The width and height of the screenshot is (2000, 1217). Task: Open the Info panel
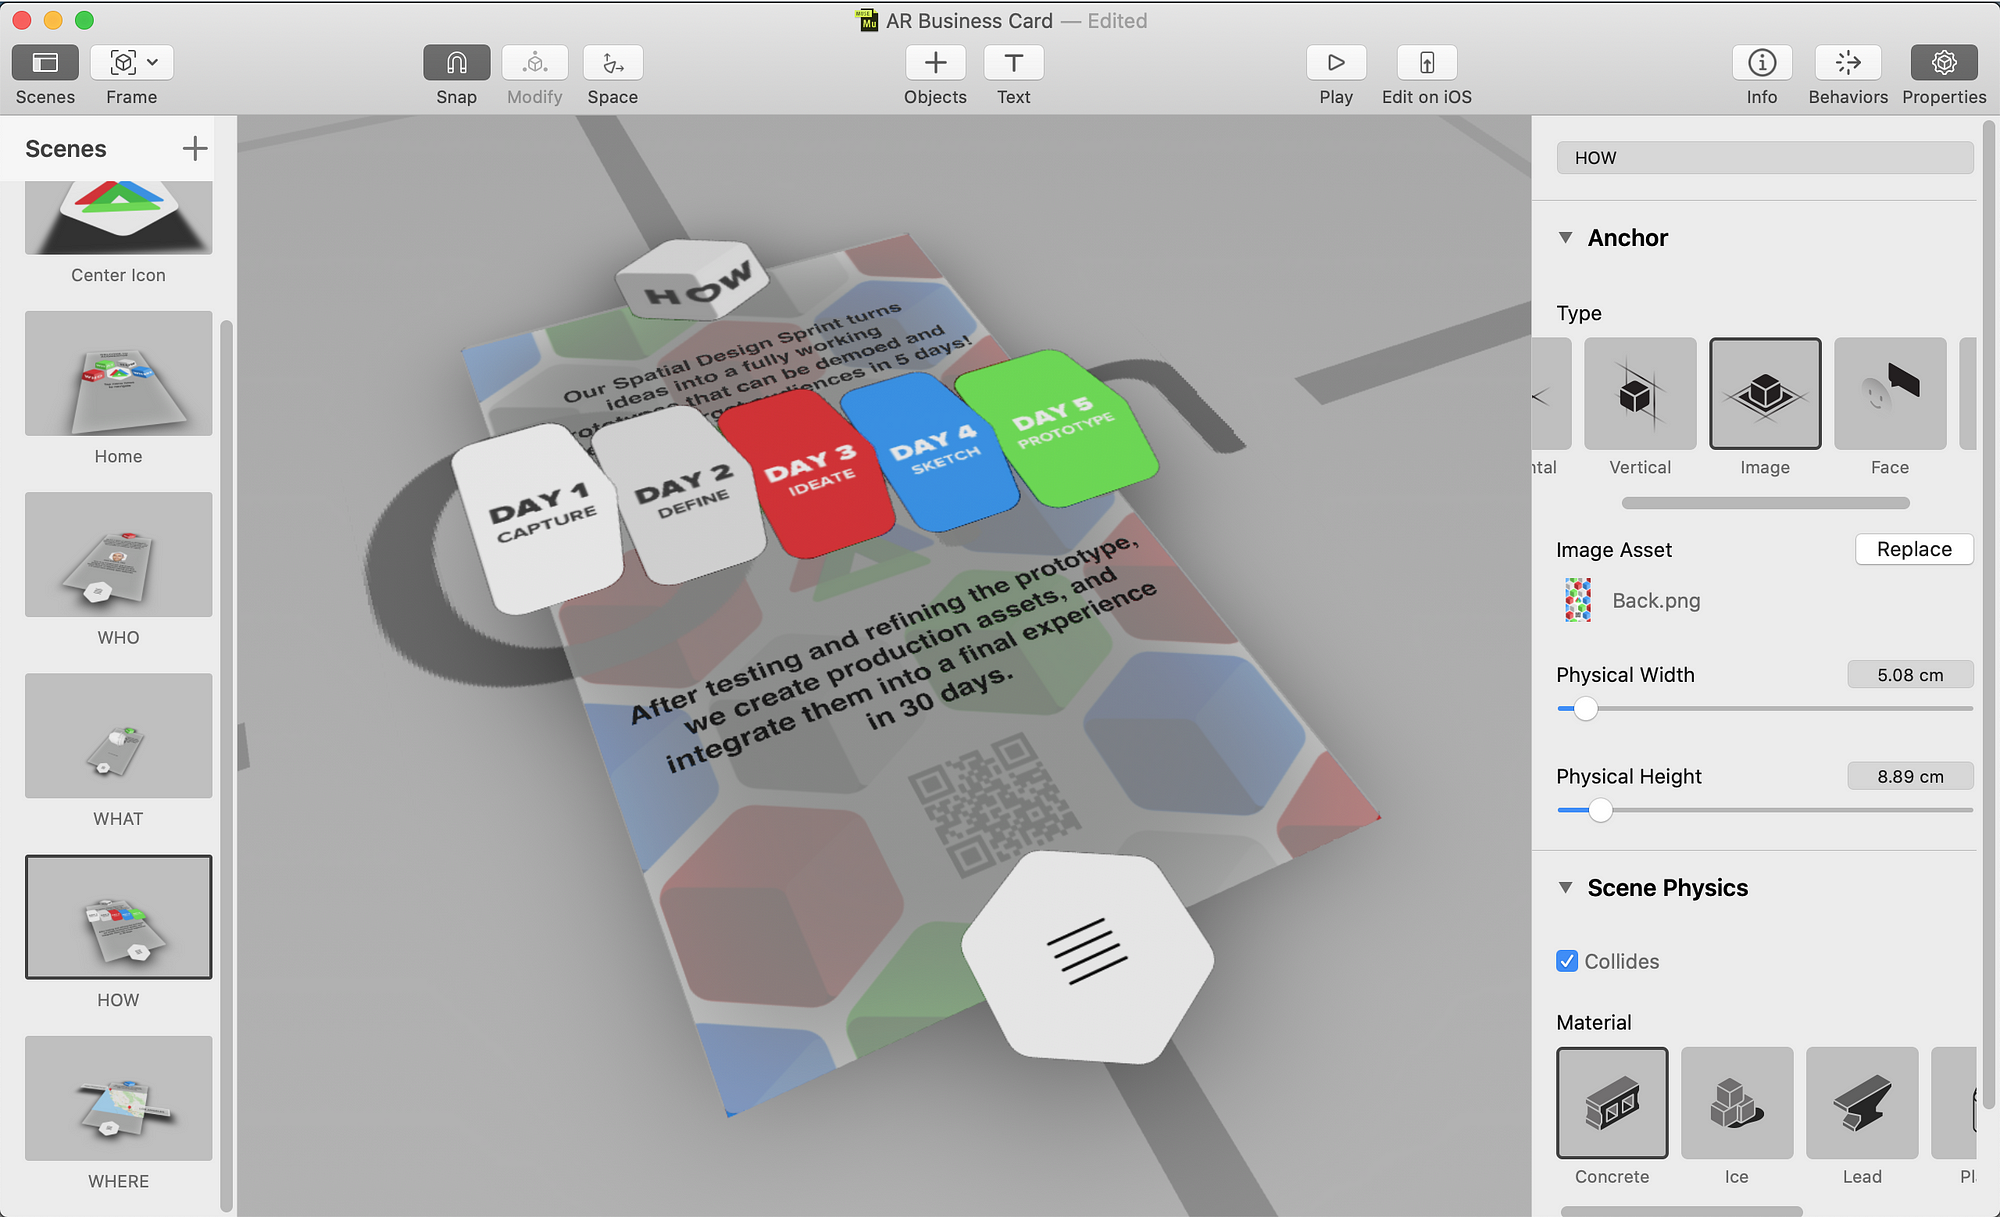point(1762,63)
